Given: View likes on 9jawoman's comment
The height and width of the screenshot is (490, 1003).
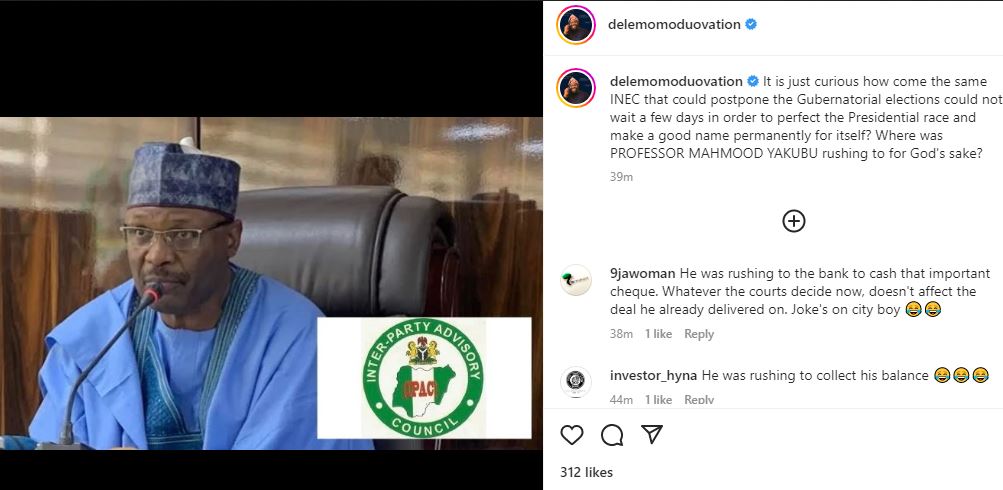Looking at the screenshot, I should pos(658,334).
